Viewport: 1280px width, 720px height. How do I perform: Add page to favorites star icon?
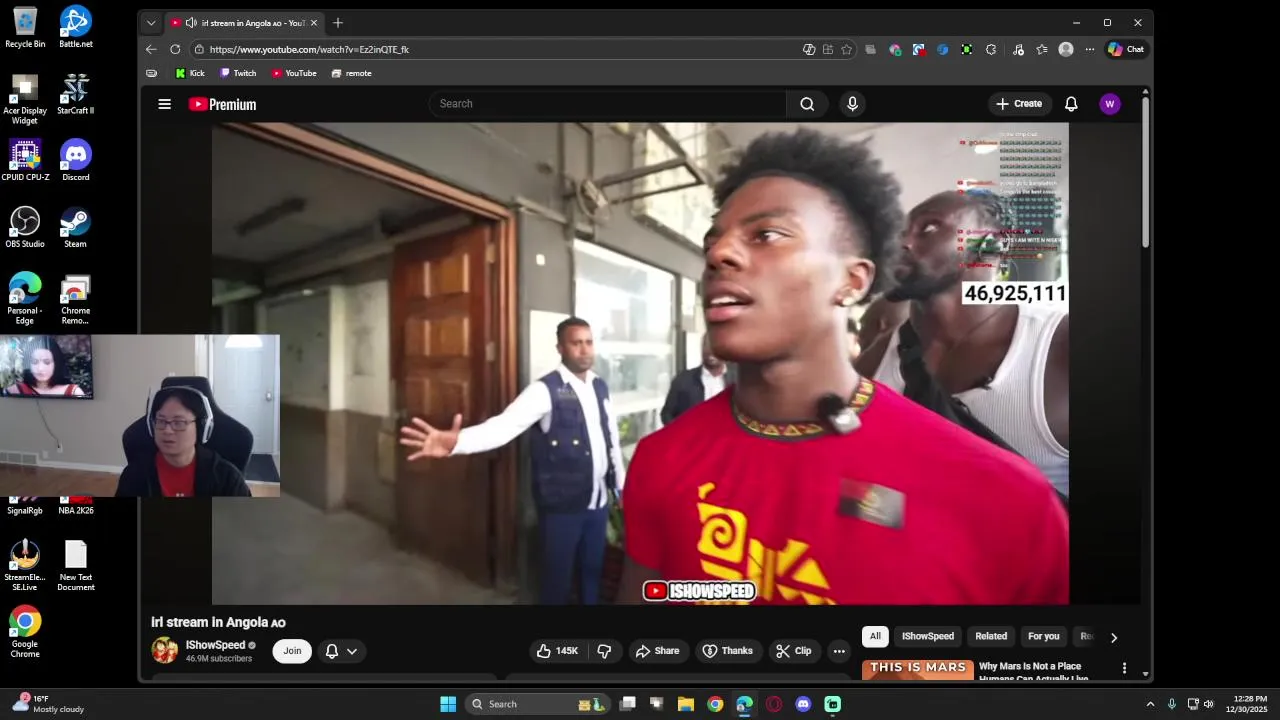[846, 49]
